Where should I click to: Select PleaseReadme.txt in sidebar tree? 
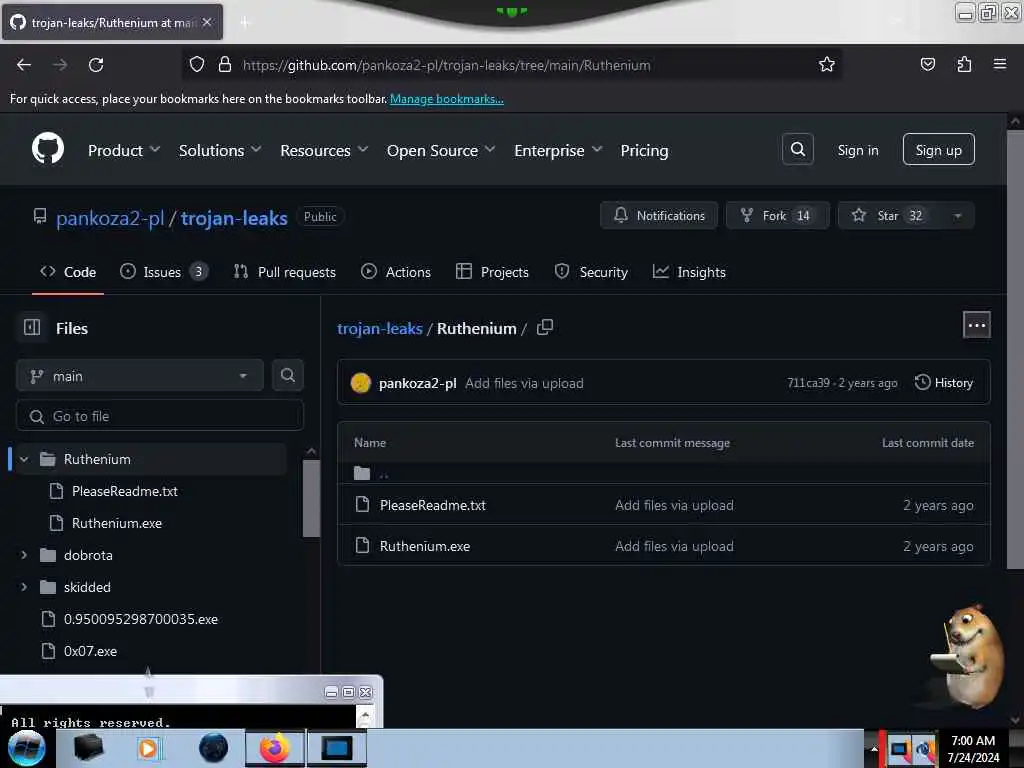coord(124,491)
